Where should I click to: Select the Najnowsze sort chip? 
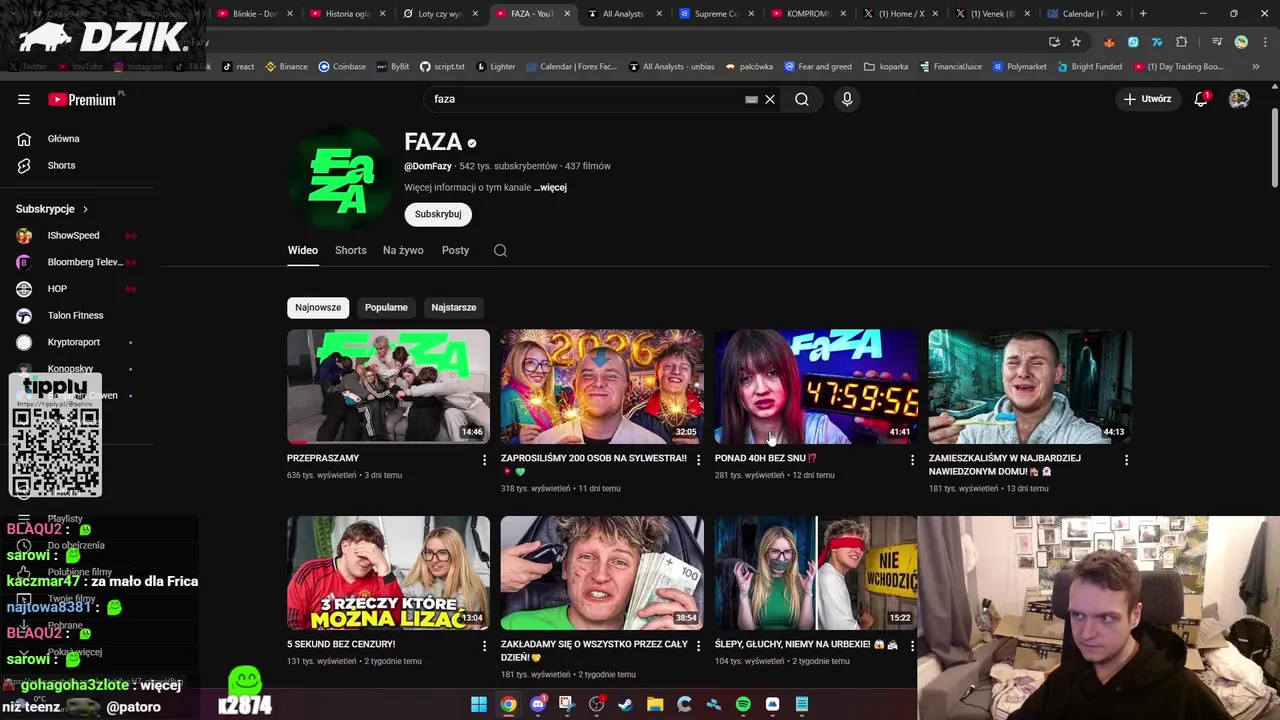coord(318,307)
